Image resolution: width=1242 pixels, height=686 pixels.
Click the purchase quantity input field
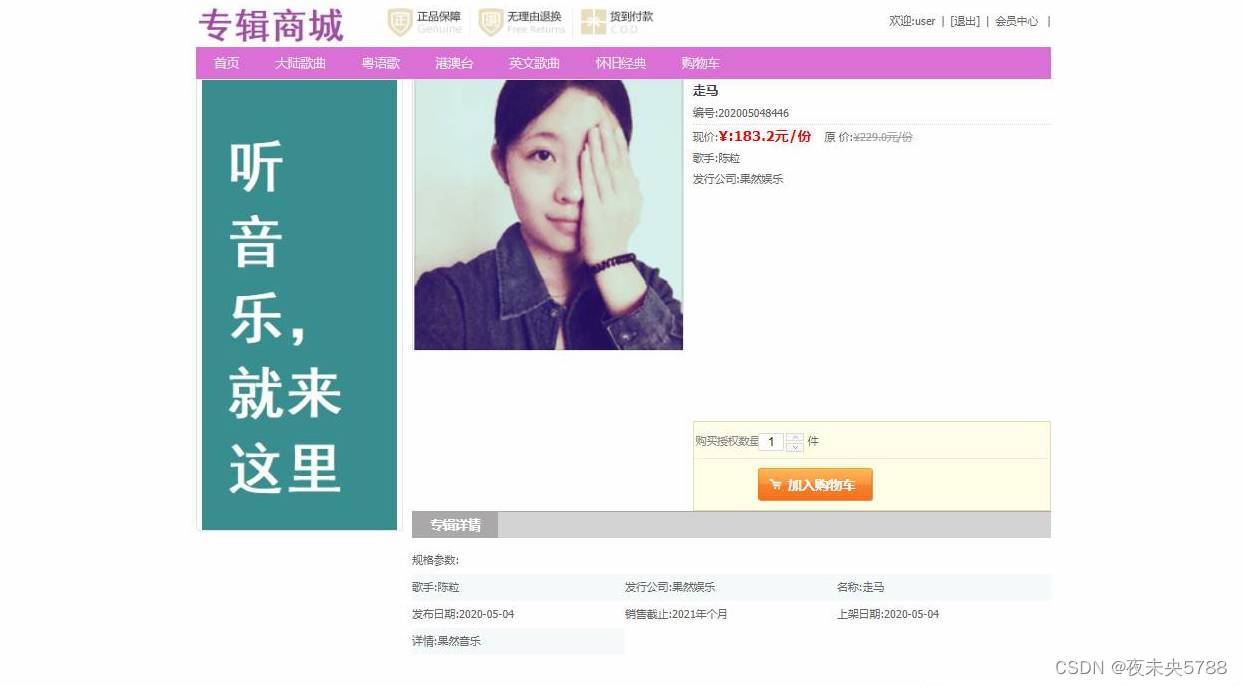pos(772,442)
